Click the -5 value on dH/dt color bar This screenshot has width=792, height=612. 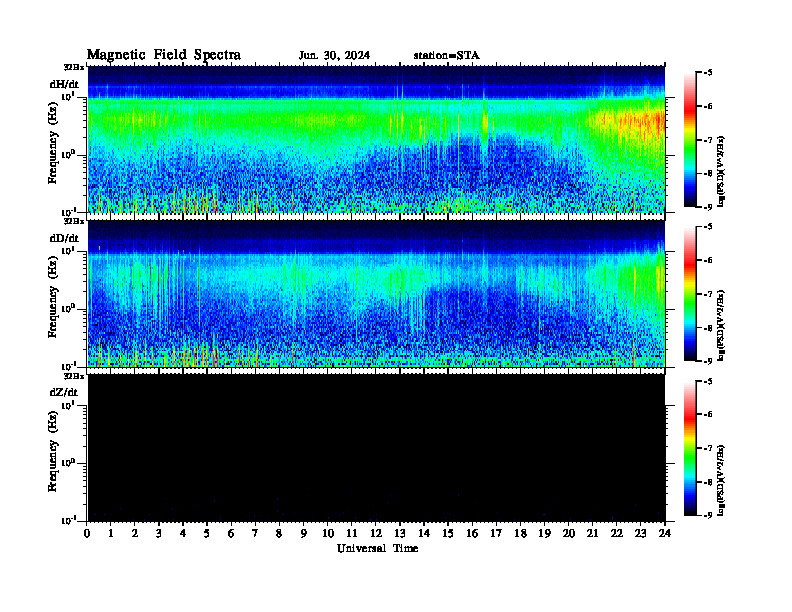point(707,73)
